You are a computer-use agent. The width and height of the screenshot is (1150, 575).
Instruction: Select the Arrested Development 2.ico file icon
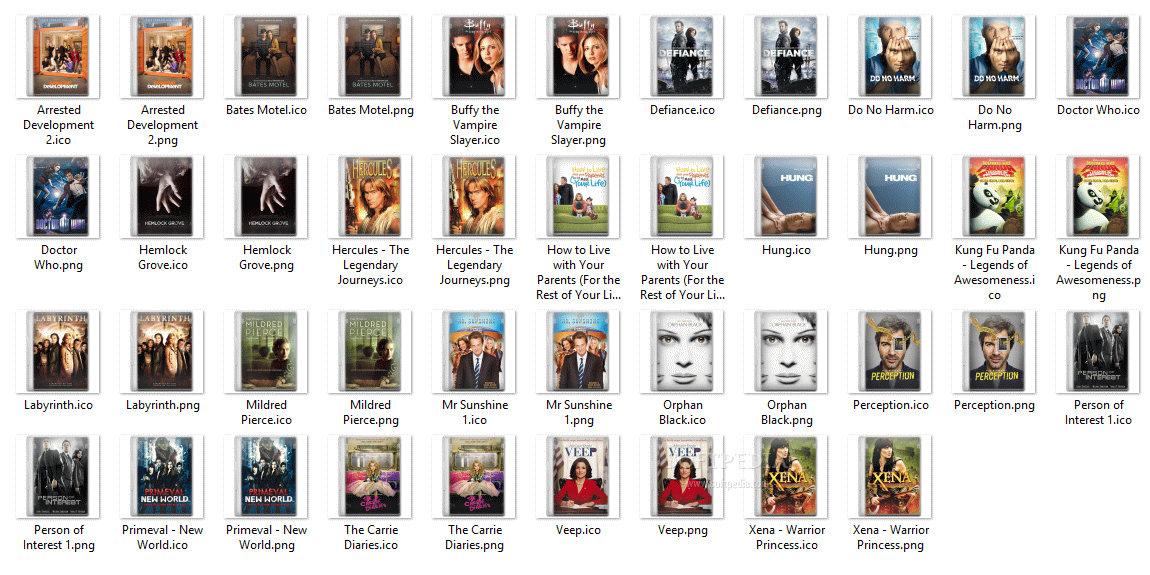point(59,56)
